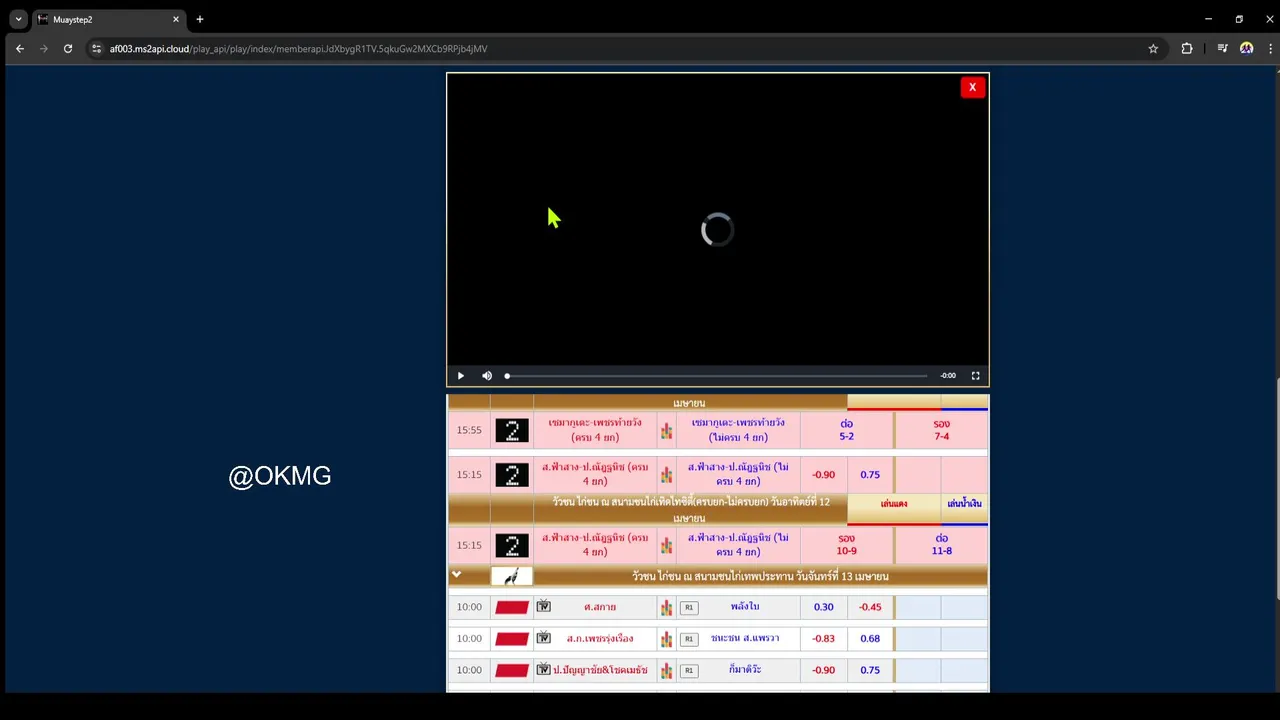Select เชมากูเตะ-เพชรท่ายวัง (ไม่ครบ 4 ยก)
Viewport: 1280px width, 720px height.
coord(738,430)
